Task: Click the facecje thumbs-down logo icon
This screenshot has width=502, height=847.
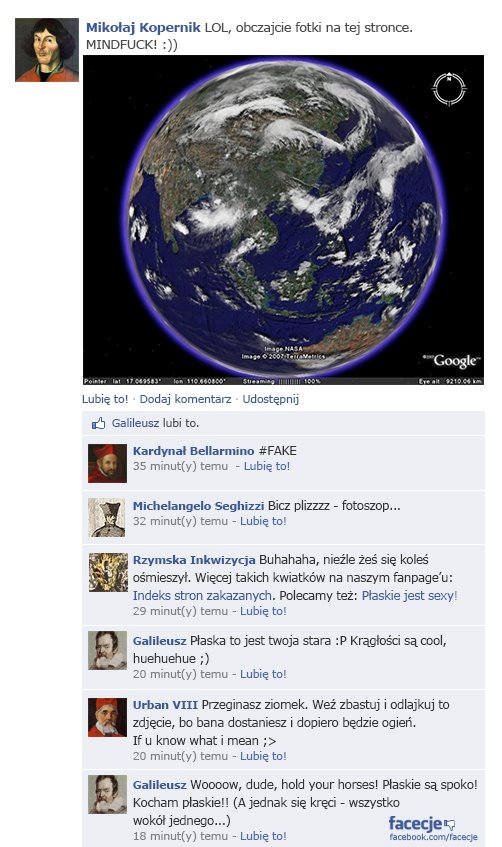Action: 450,825
